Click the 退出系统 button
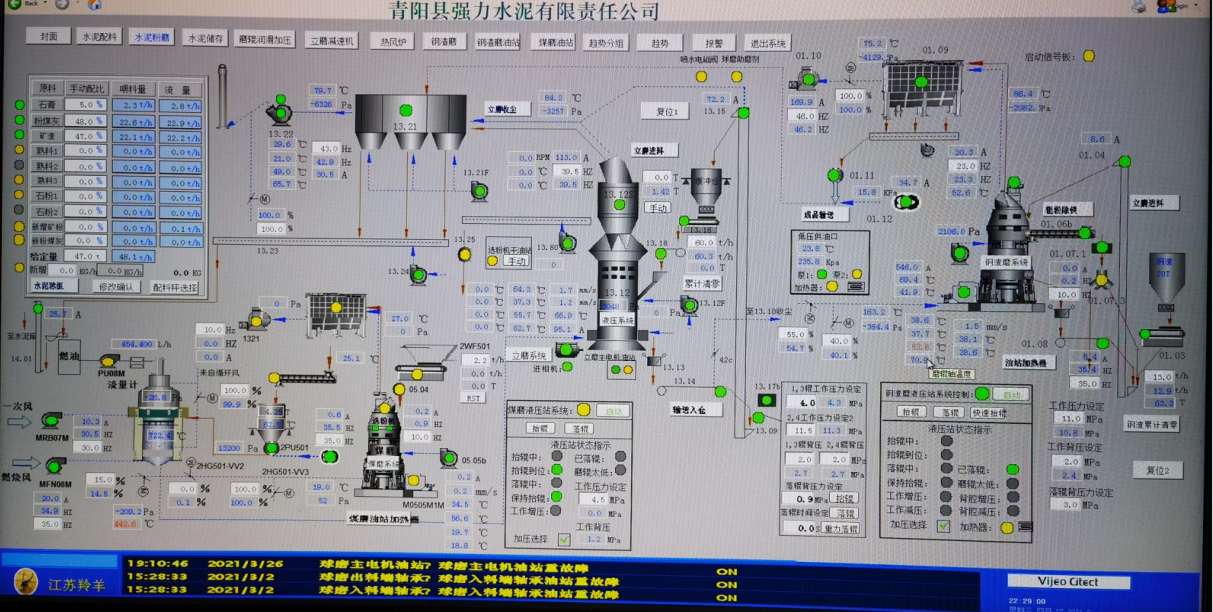The image size is (1213, 612). point(768,43)
